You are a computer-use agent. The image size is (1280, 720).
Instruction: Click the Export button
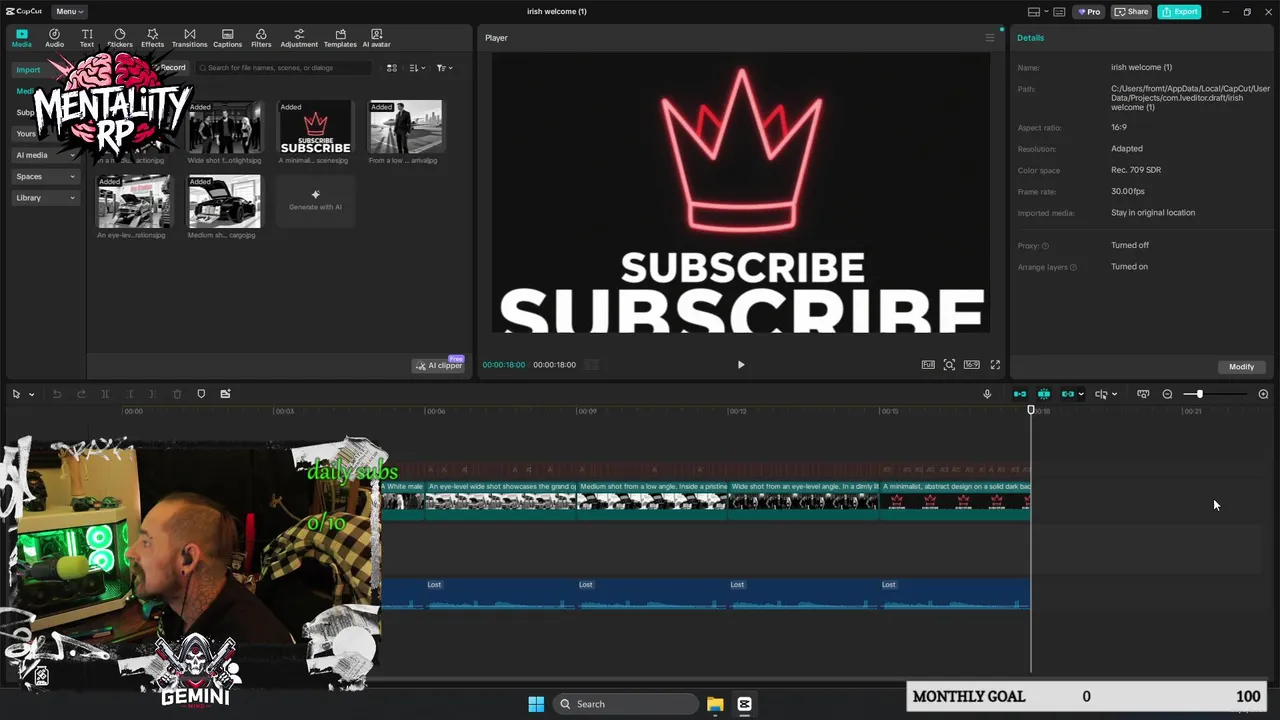point(1179,12)
